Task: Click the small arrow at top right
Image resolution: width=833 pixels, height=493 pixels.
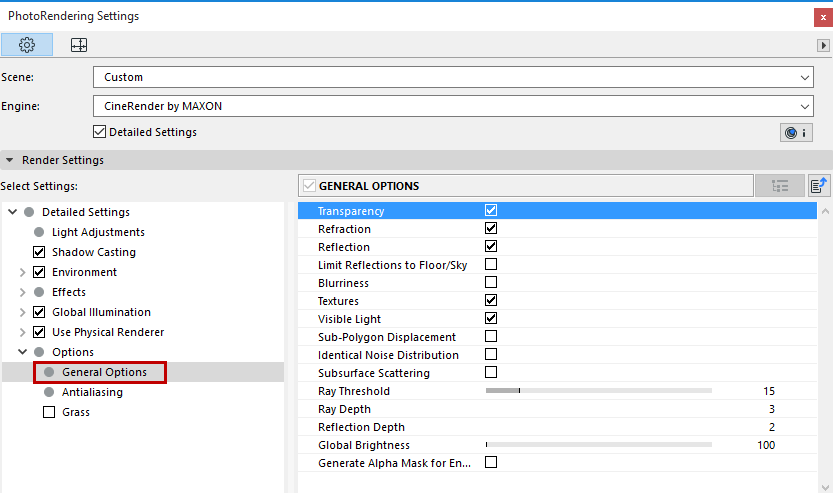Action: point(823,46)
